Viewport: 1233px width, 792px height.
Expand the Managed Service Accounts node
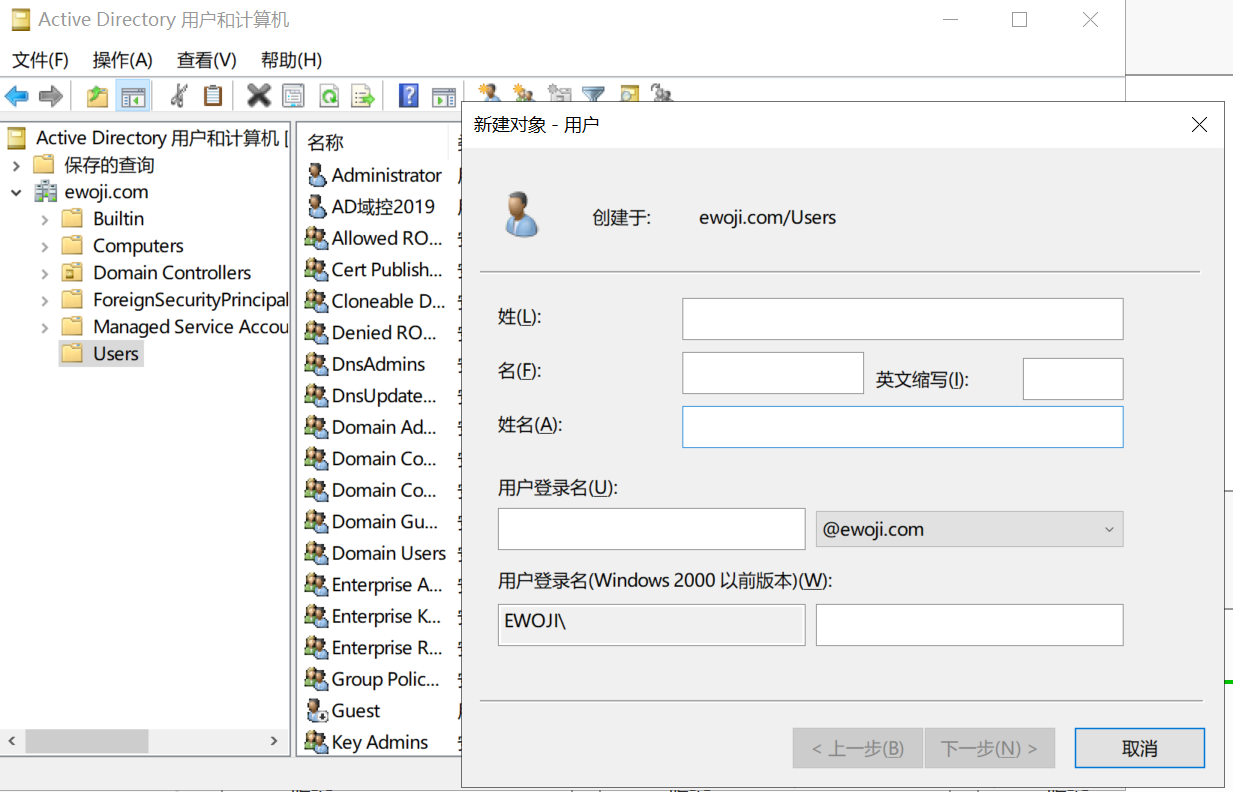[45, 327]
